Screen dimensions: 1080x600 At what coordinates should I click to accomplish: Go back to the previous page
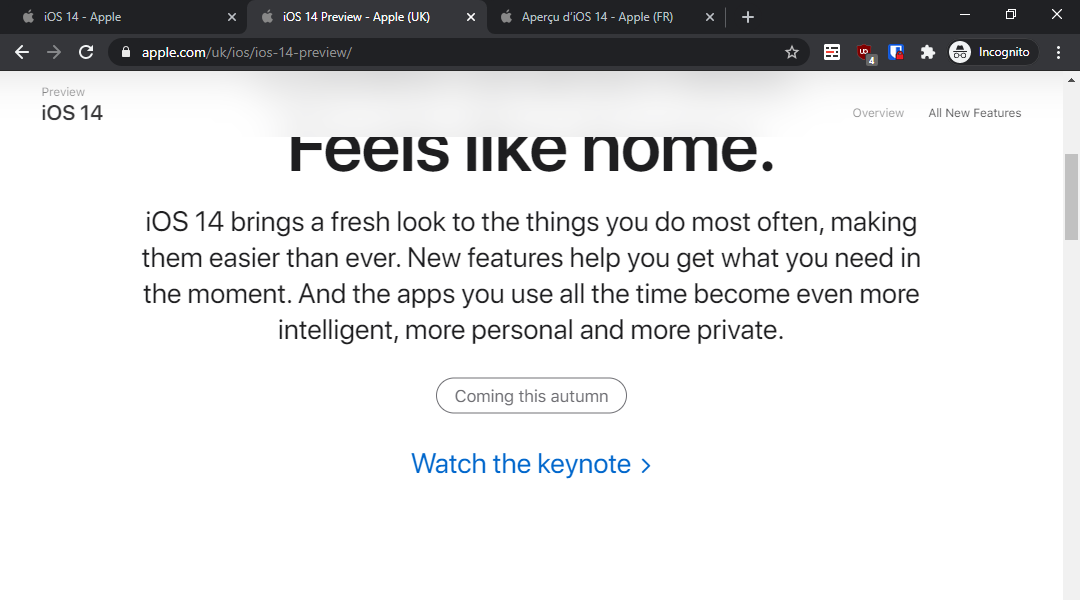pos(22,52)
